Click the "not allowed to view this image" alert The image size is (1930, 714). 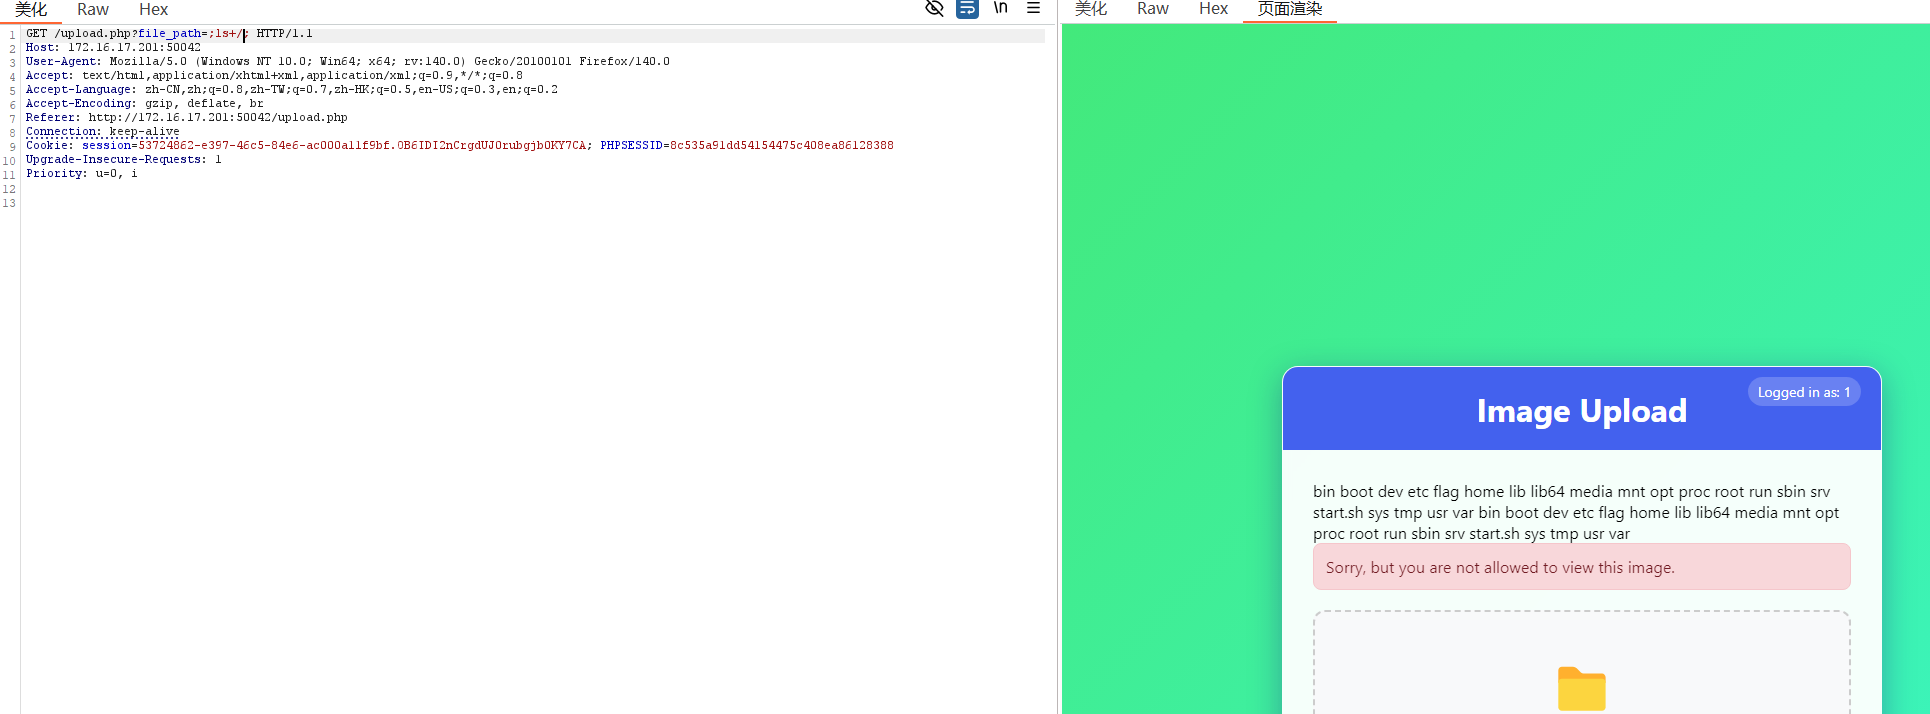pyautogui.click(x=1582, y=567)
